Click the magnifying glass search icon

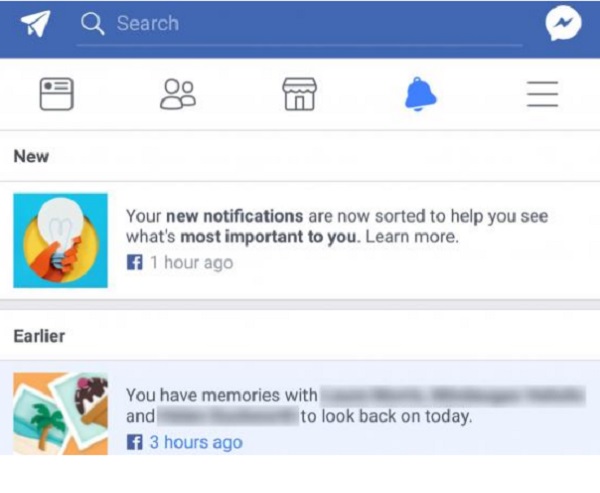click(92, 23)
